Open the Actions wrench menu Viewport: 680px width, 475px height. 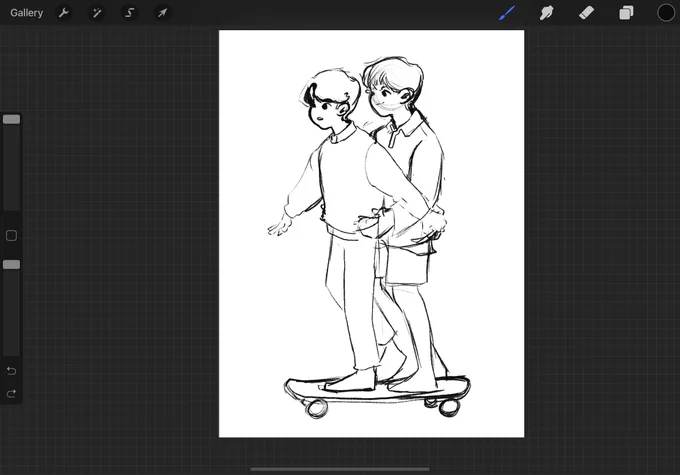(x=64, y=13)
